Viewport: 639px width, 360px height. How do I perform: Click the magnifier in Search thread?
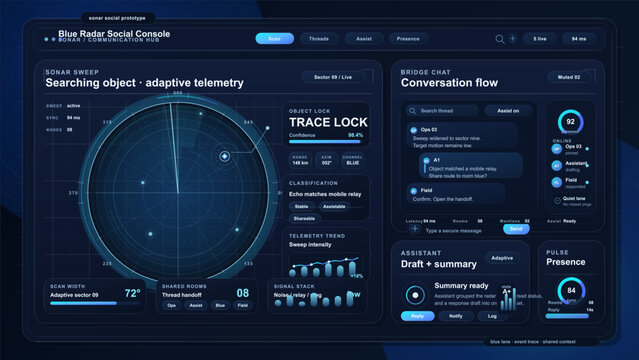412,111
